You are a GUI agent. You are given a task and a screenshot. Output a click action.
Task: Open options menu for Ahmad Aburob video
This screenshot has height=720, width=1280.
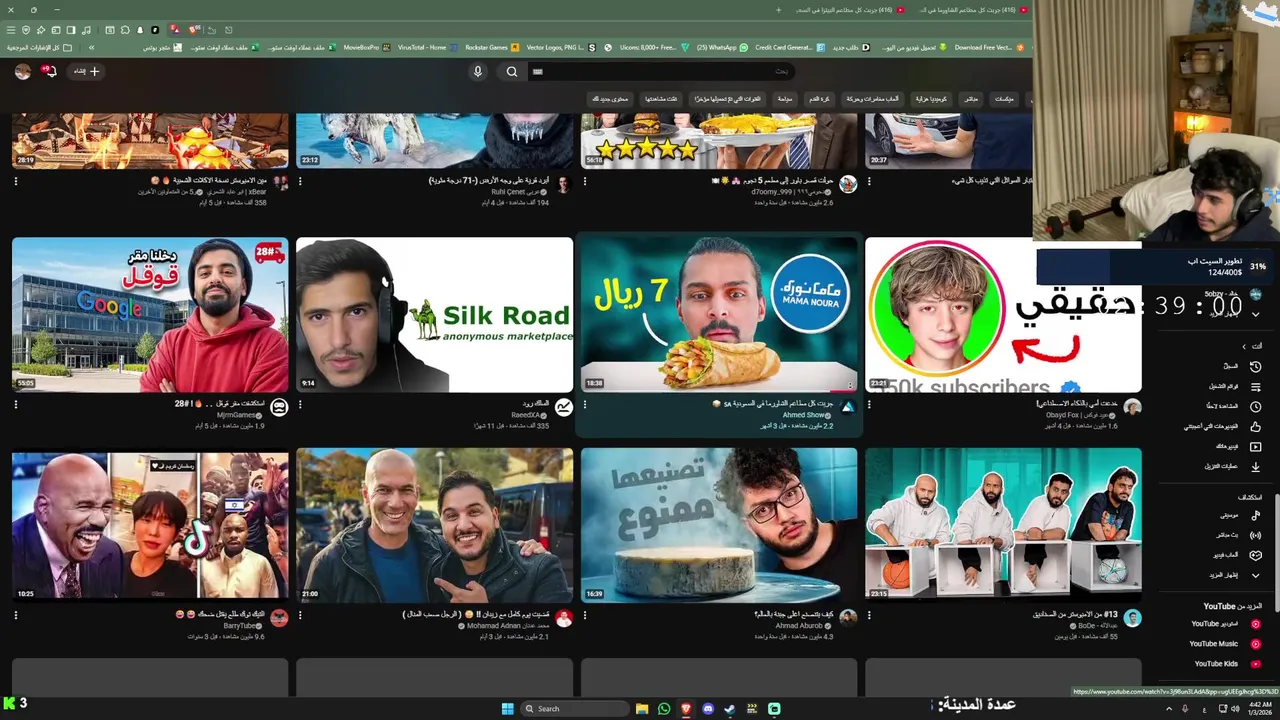[x=585, y=615]
